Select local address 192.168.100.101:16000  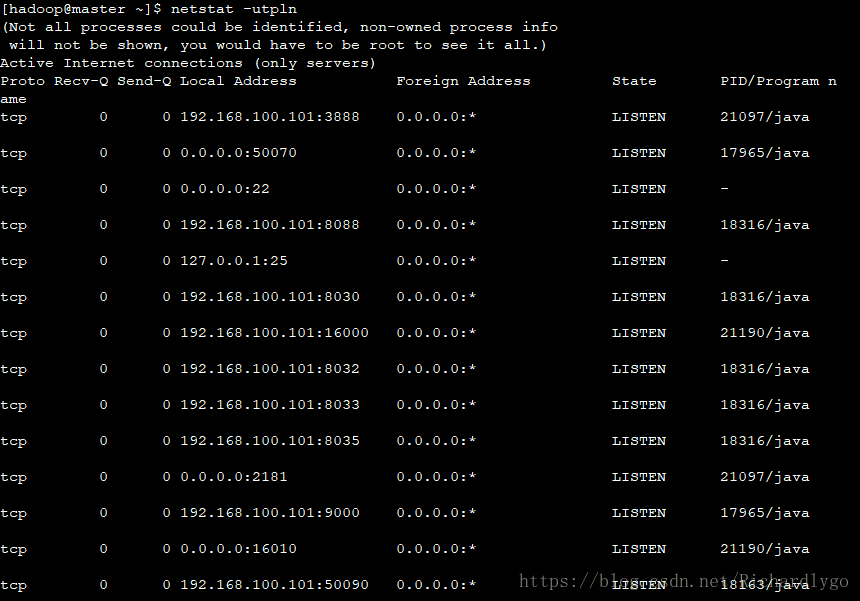coord(274,333)
